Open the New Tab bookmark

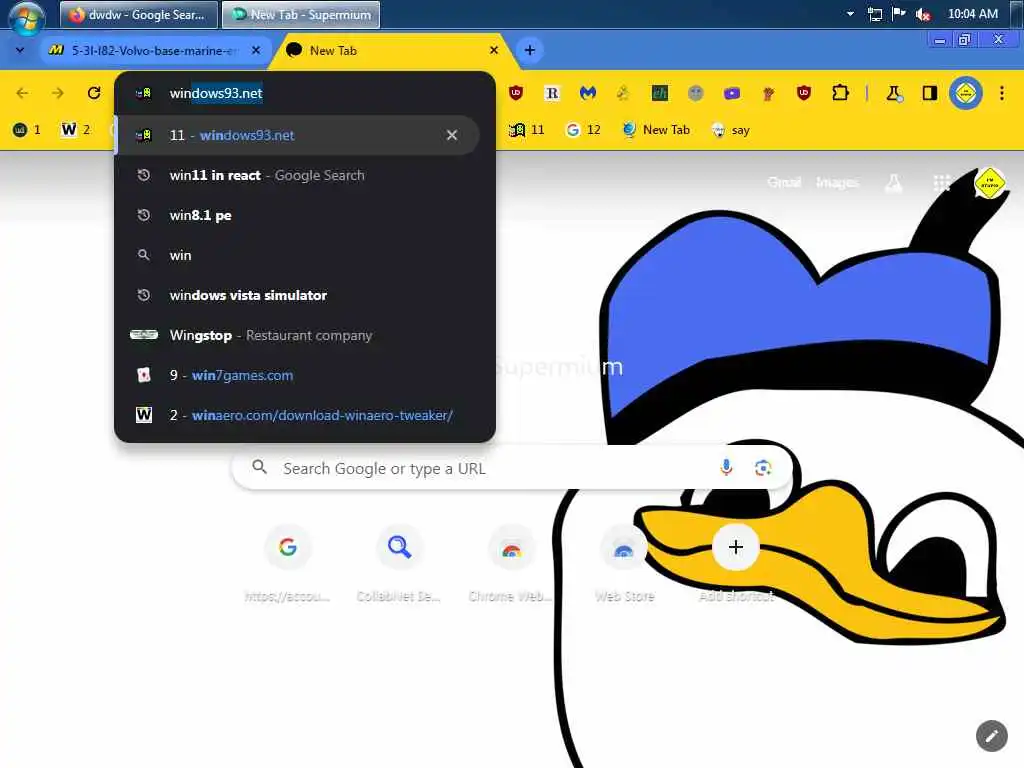coord(656,130)
